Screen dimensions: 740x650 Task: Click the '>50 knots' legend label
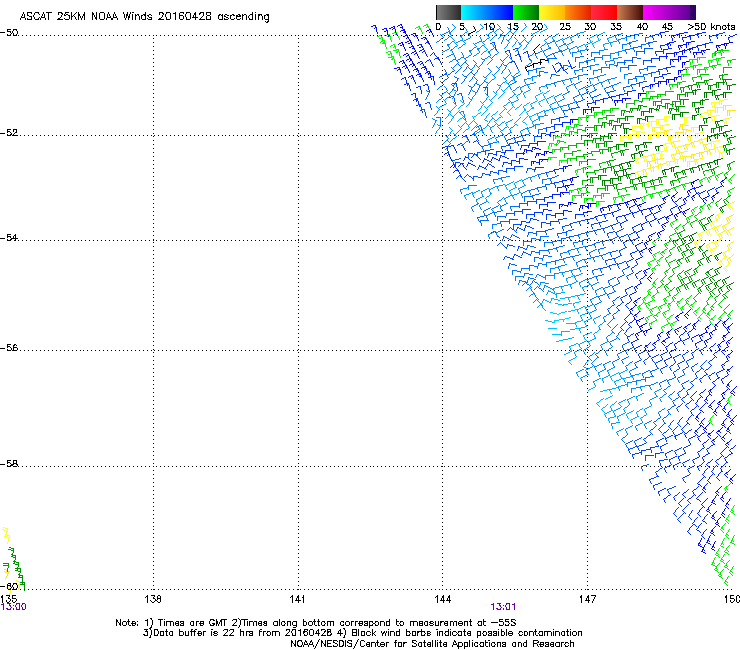tap(711, 27)
